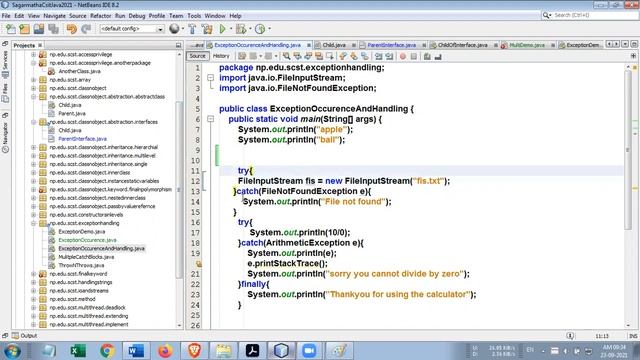Expand np.edu.scst.array package node

pos(33,80)
